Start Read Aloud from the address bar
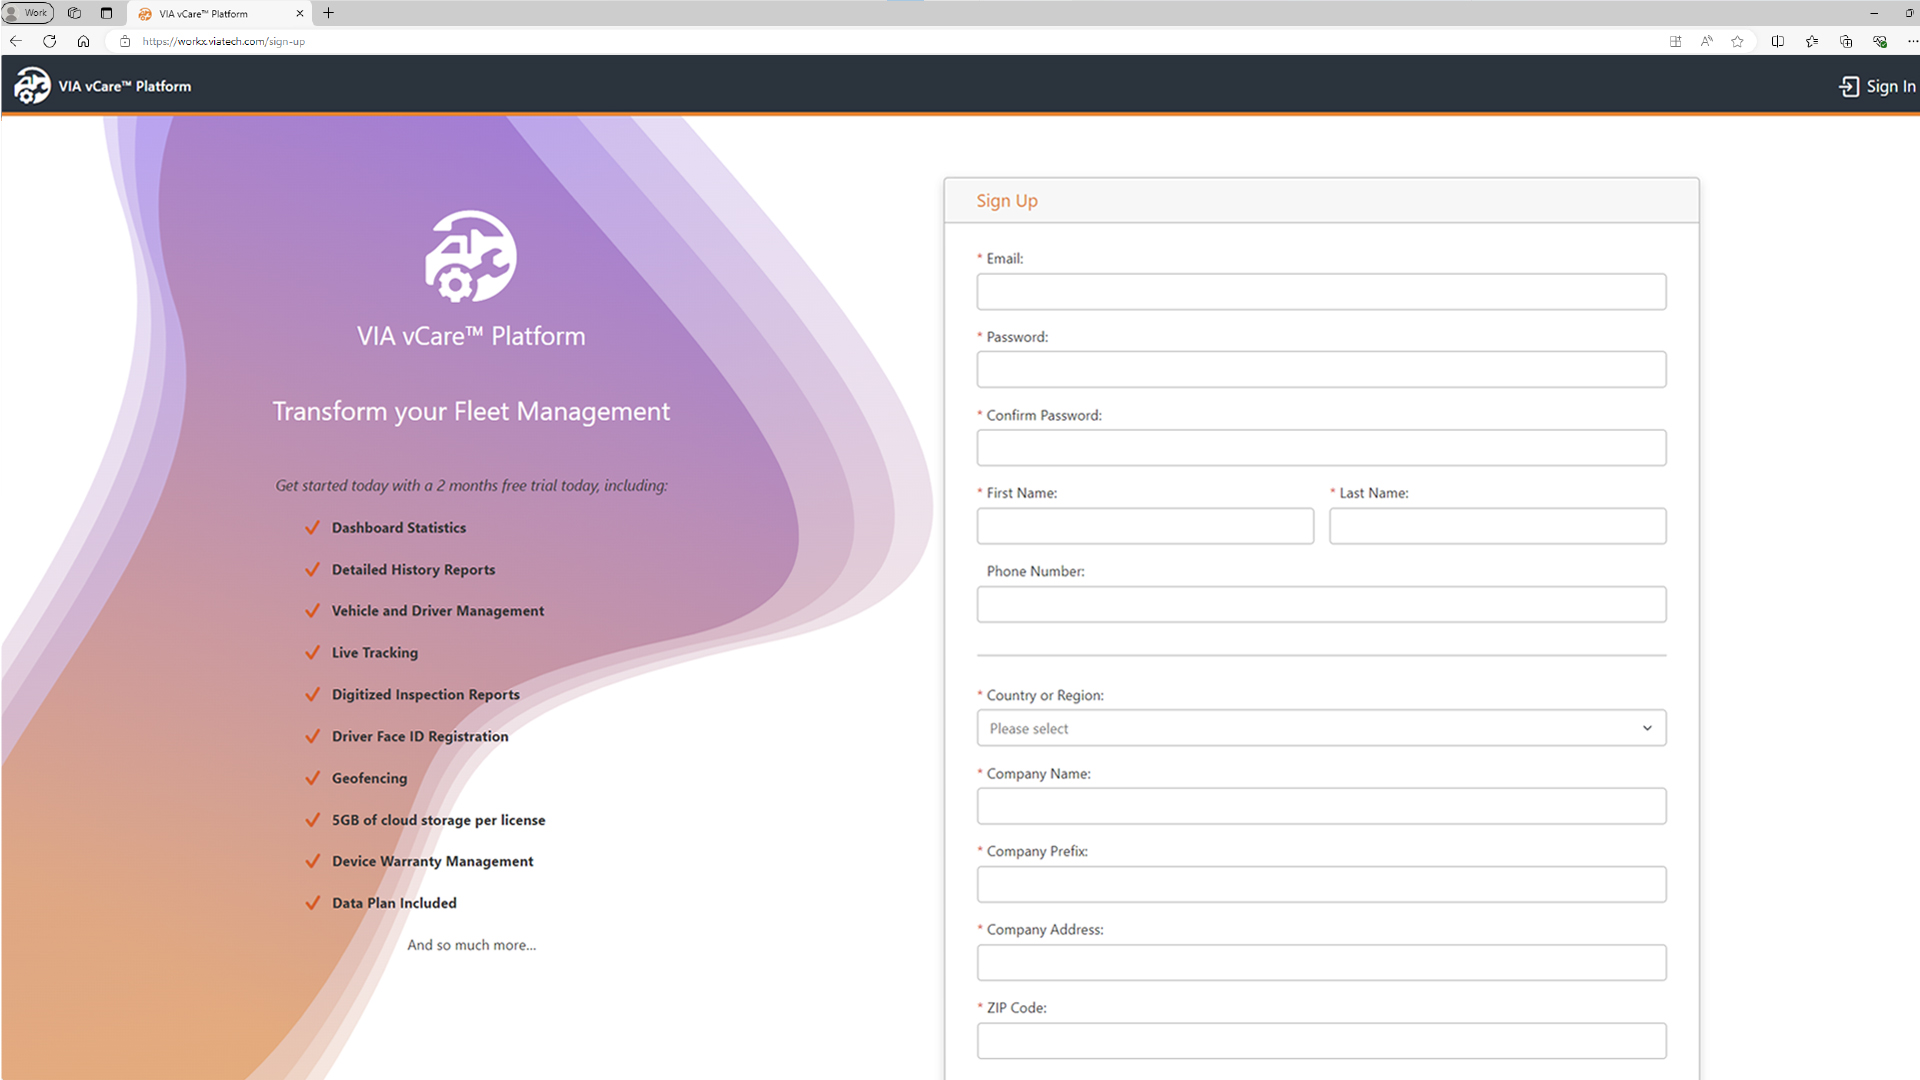 (1706, 41)
